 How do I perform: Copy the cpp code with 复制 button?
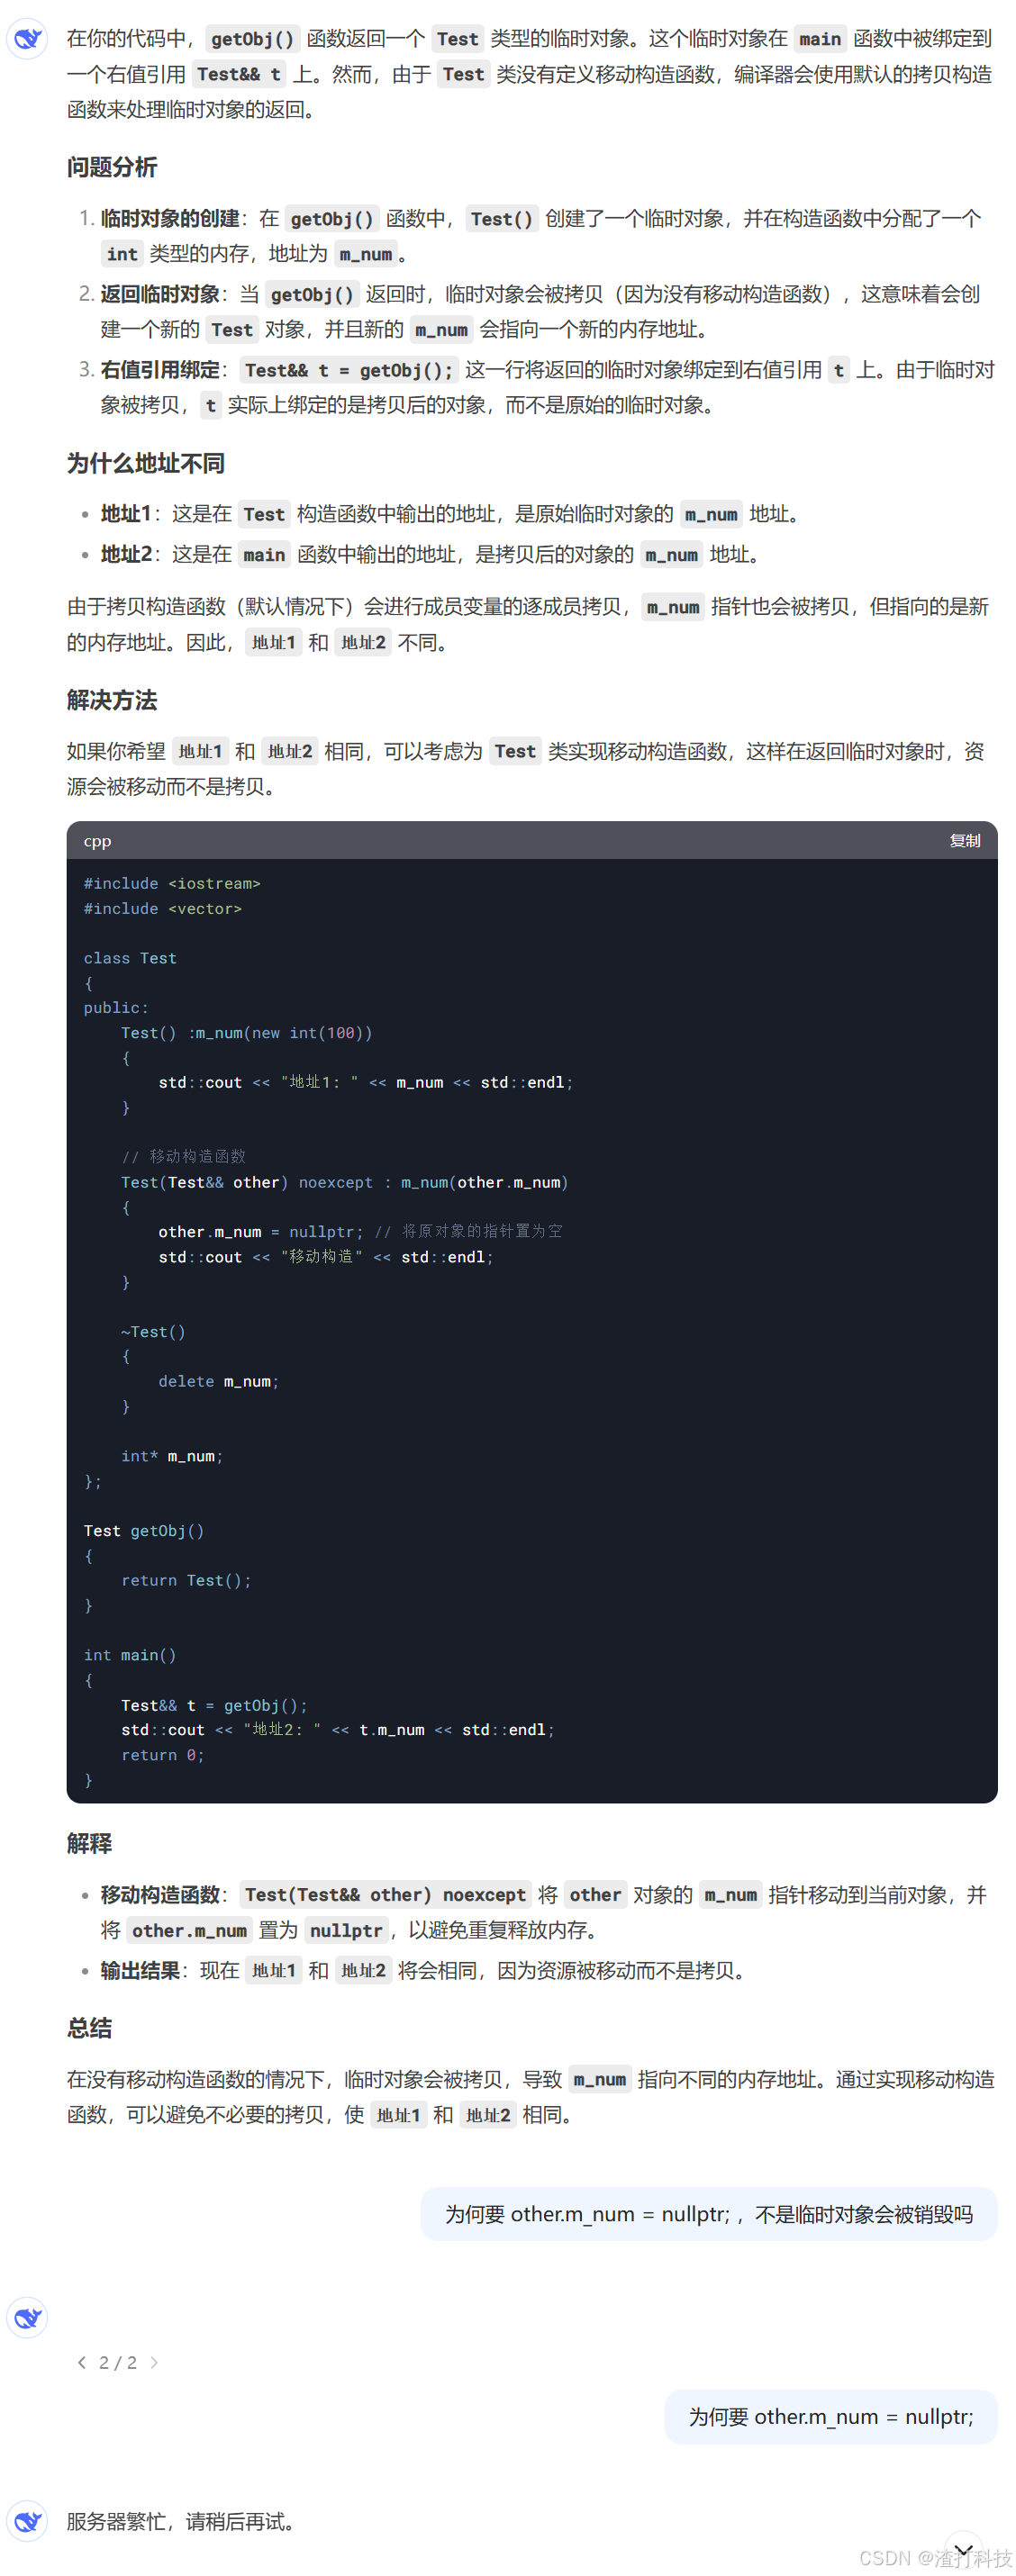(x=964, y=840)
